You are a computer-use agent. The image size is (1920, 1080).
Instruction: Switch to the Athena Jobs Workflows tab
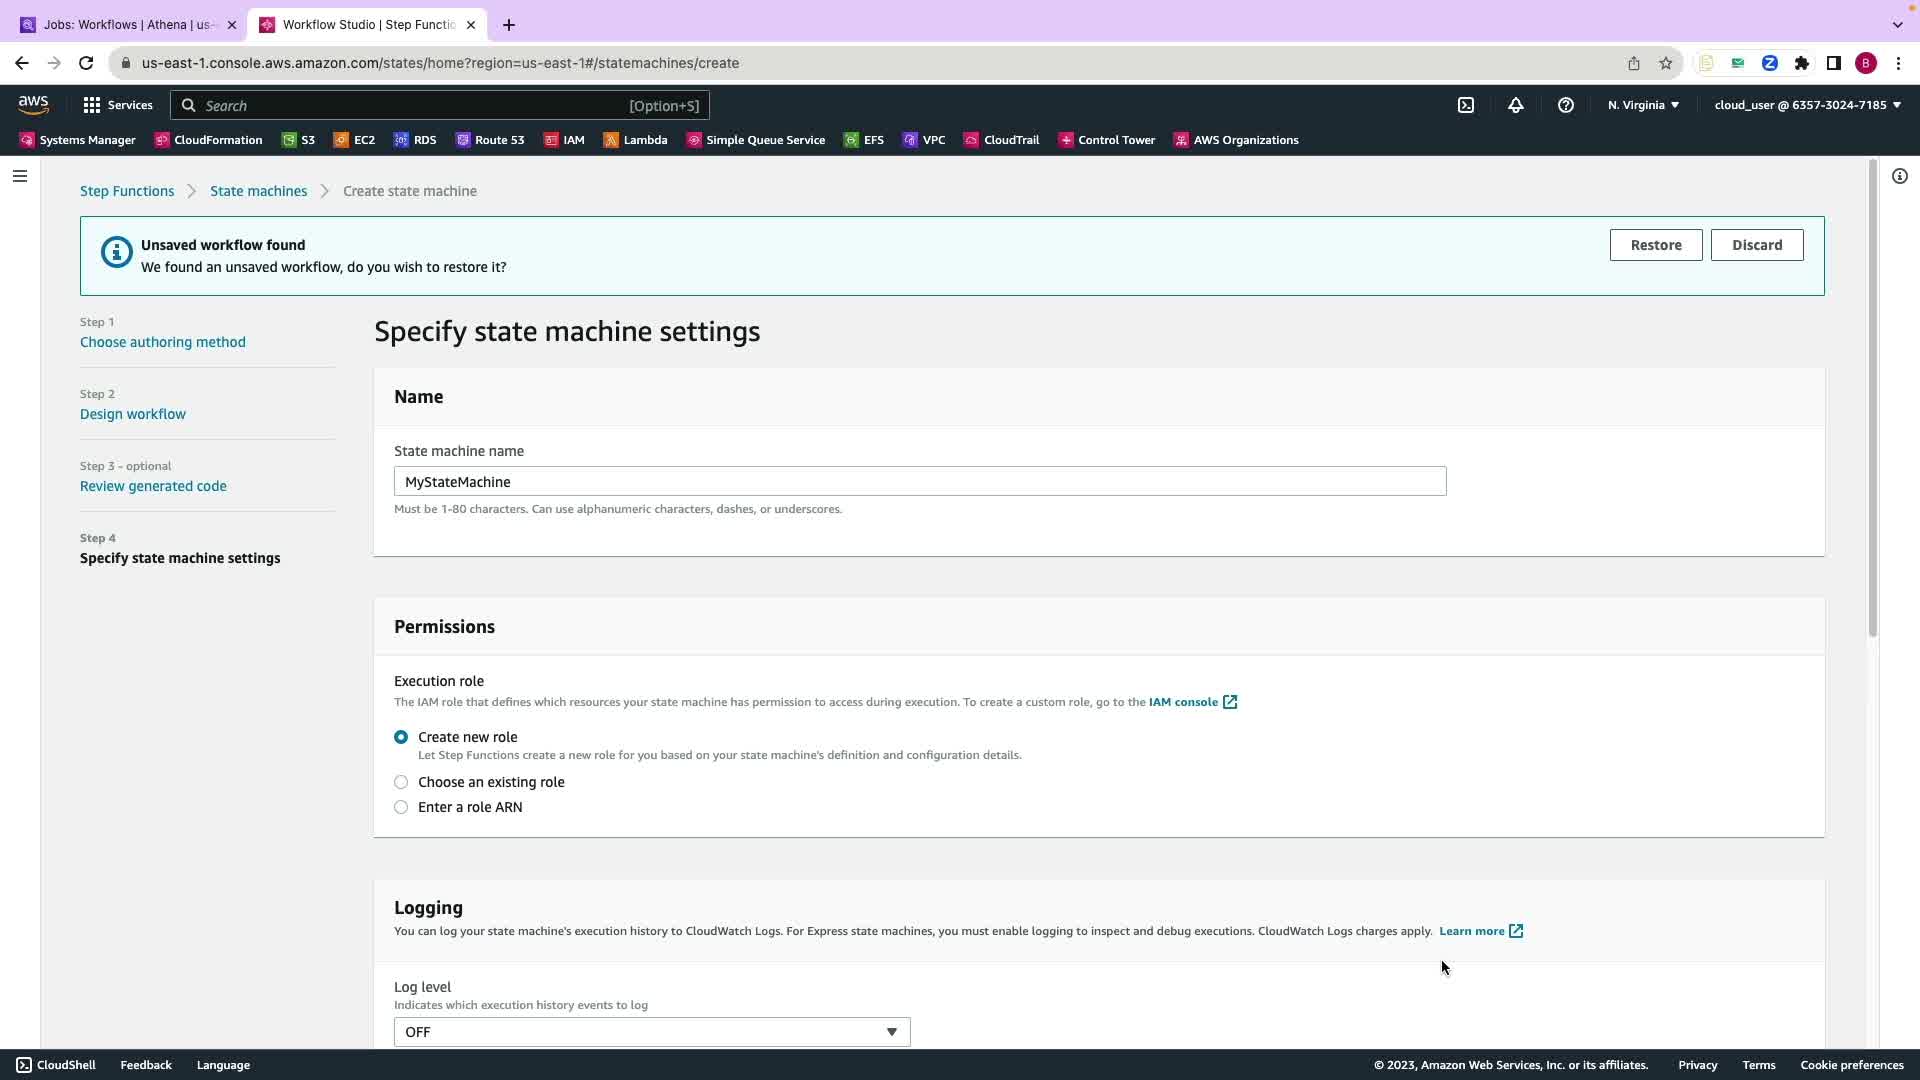coord(128,25)
